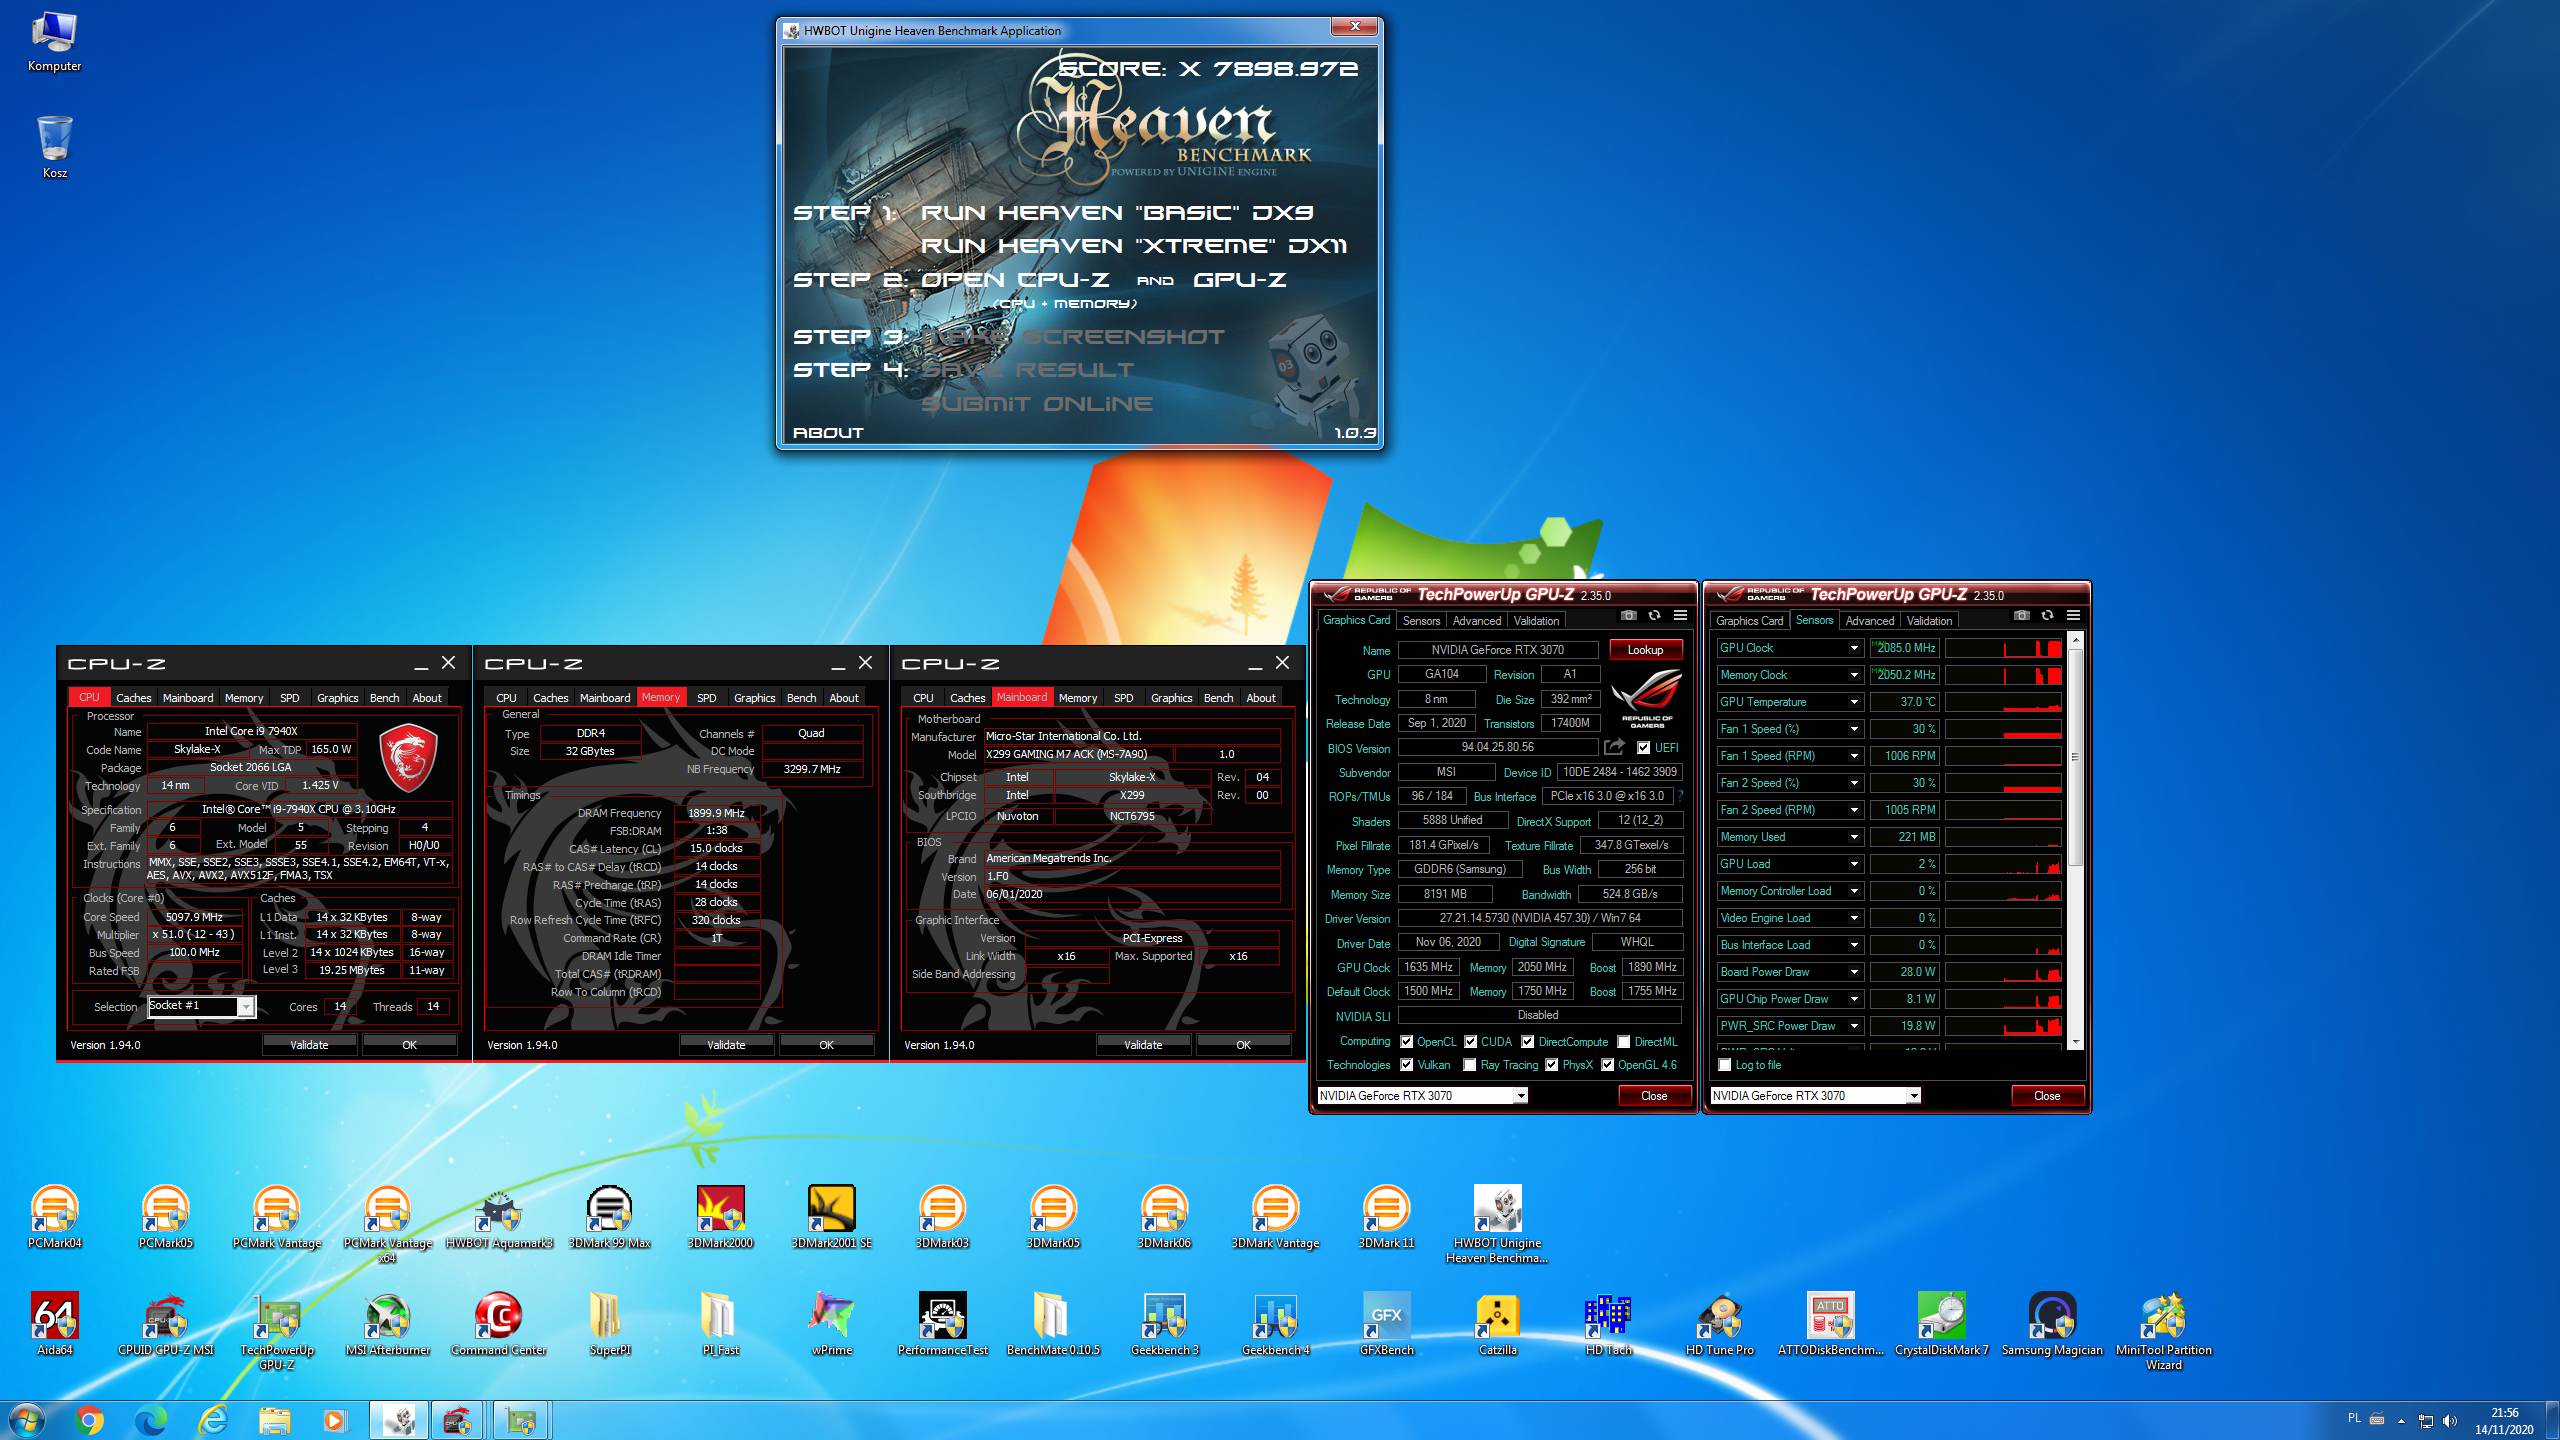This screenshot has width=2560, height=1440.
Task: Switch to the Caches tab in the first CPU-Z window
Action: (x=133, y=698)
